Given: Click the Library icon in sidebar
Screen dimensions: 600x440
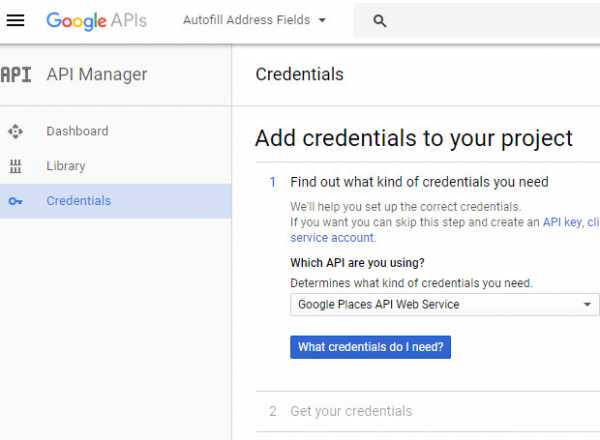Looking at the screenshot, I should pyautogui.click(x=15, y=166).
